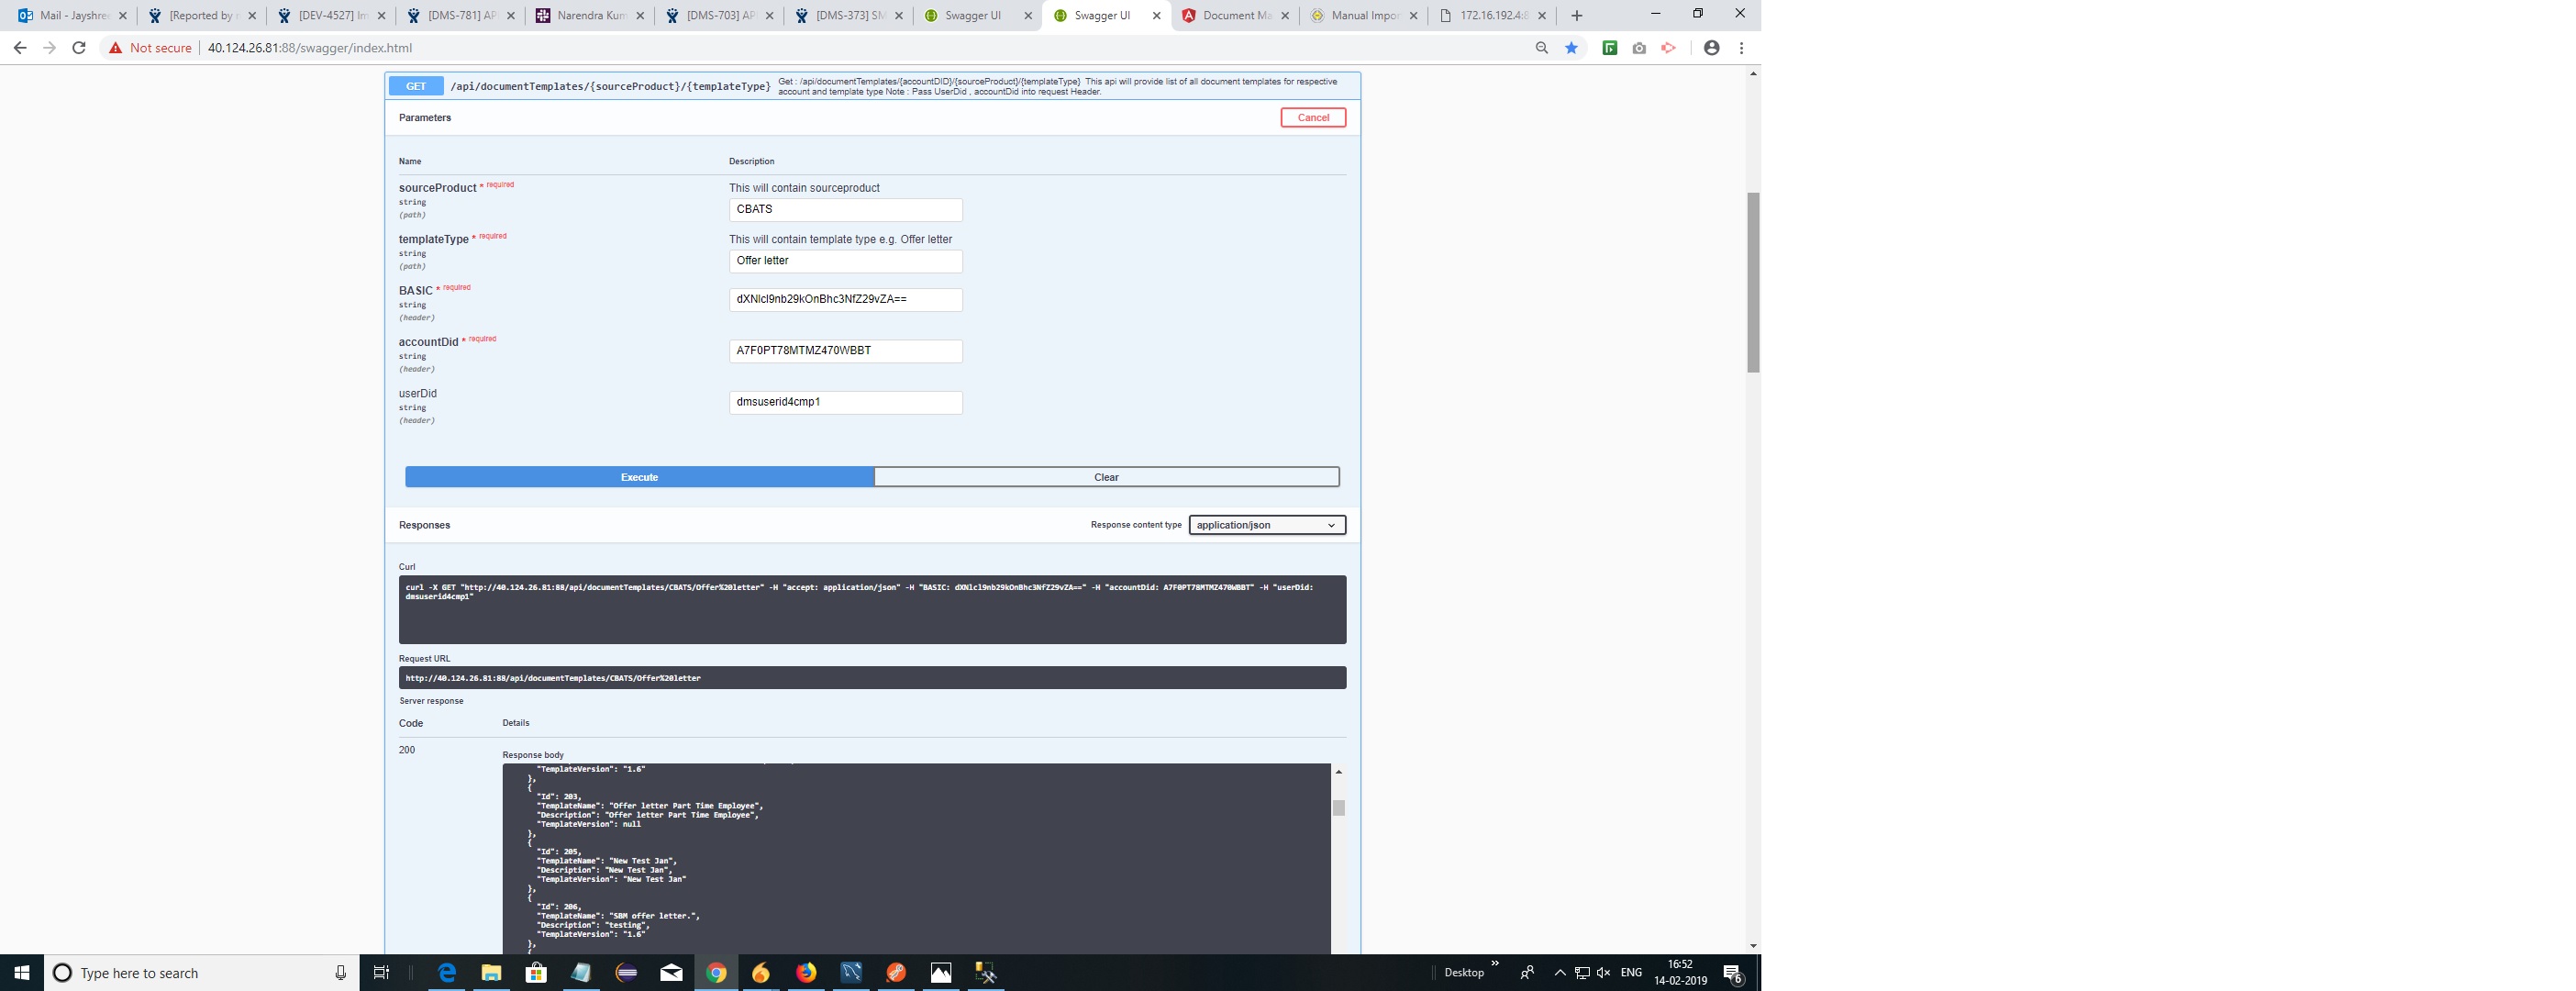Click the Windows Start button
The width and height of the screenshot is (2576, 991).
point(21,972)
